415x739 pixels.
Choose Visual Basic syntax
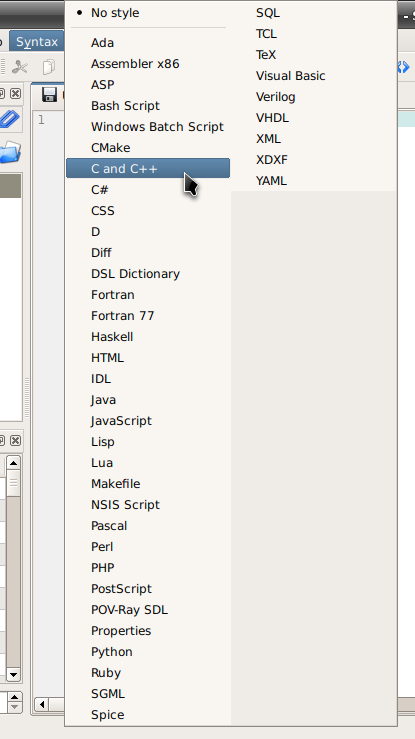pos(313,76)
